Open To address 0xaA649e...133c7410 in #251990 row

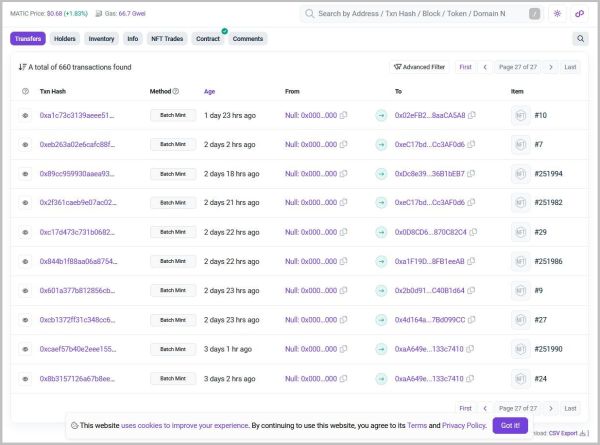coord(429,349)
